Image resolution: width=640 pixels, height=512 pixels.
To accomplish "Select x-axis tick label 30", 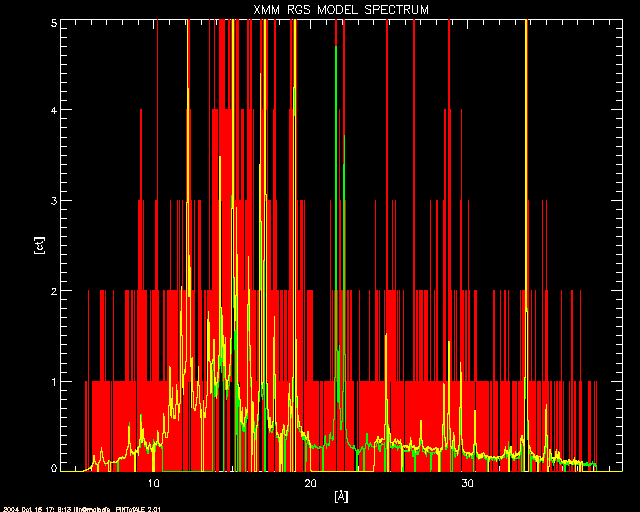I will tap(467, 483).
